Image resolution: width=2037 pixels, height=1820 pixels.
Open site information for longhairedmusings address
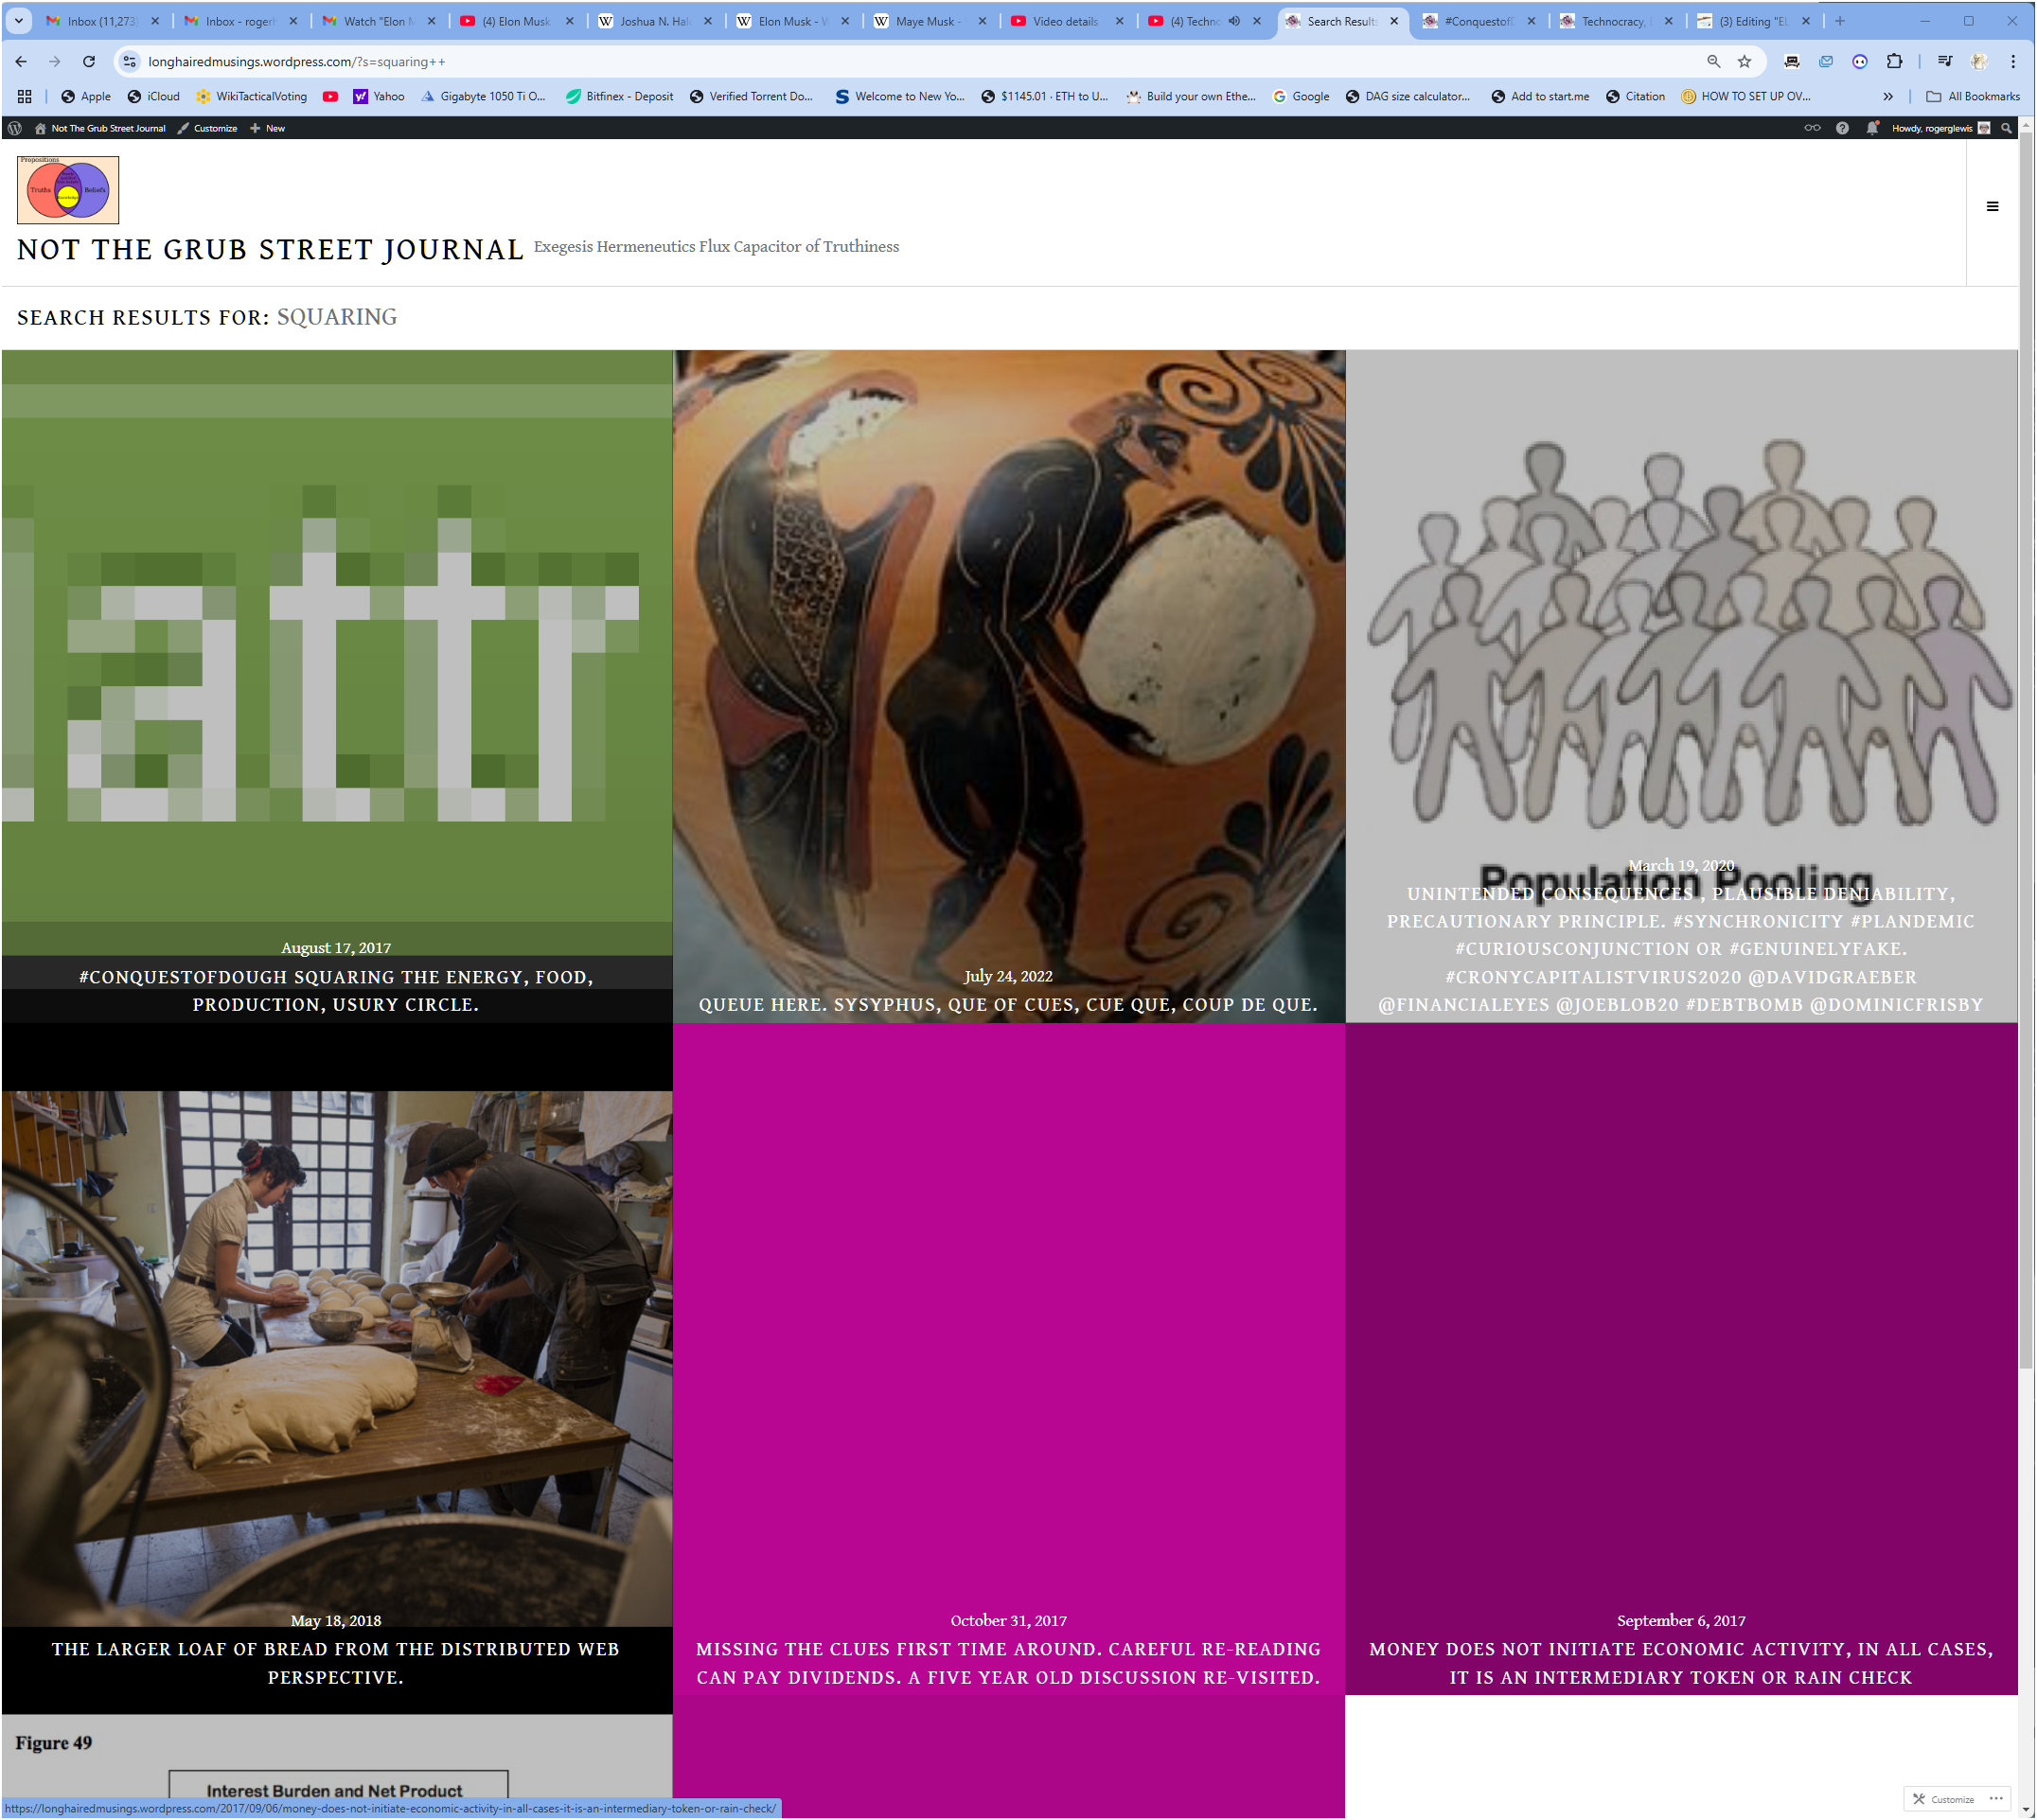coord(129,62)
